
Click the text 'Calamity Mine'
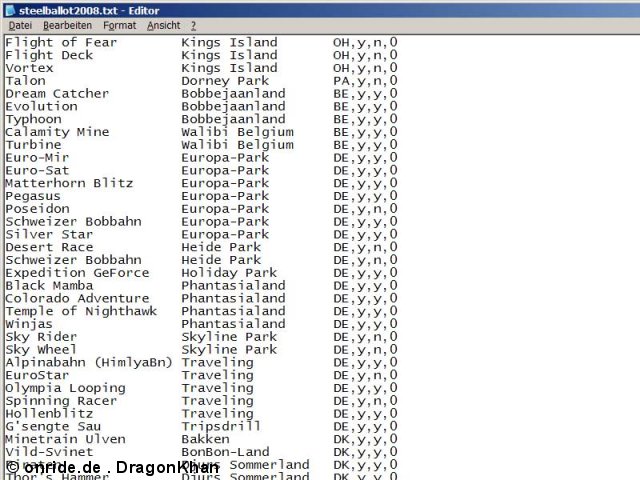pos(57,132)
